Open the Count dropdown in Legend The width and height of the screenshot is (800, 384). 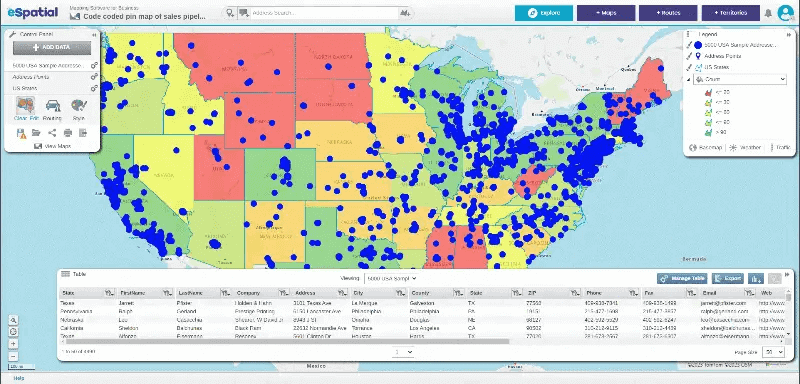coord(740,80)
